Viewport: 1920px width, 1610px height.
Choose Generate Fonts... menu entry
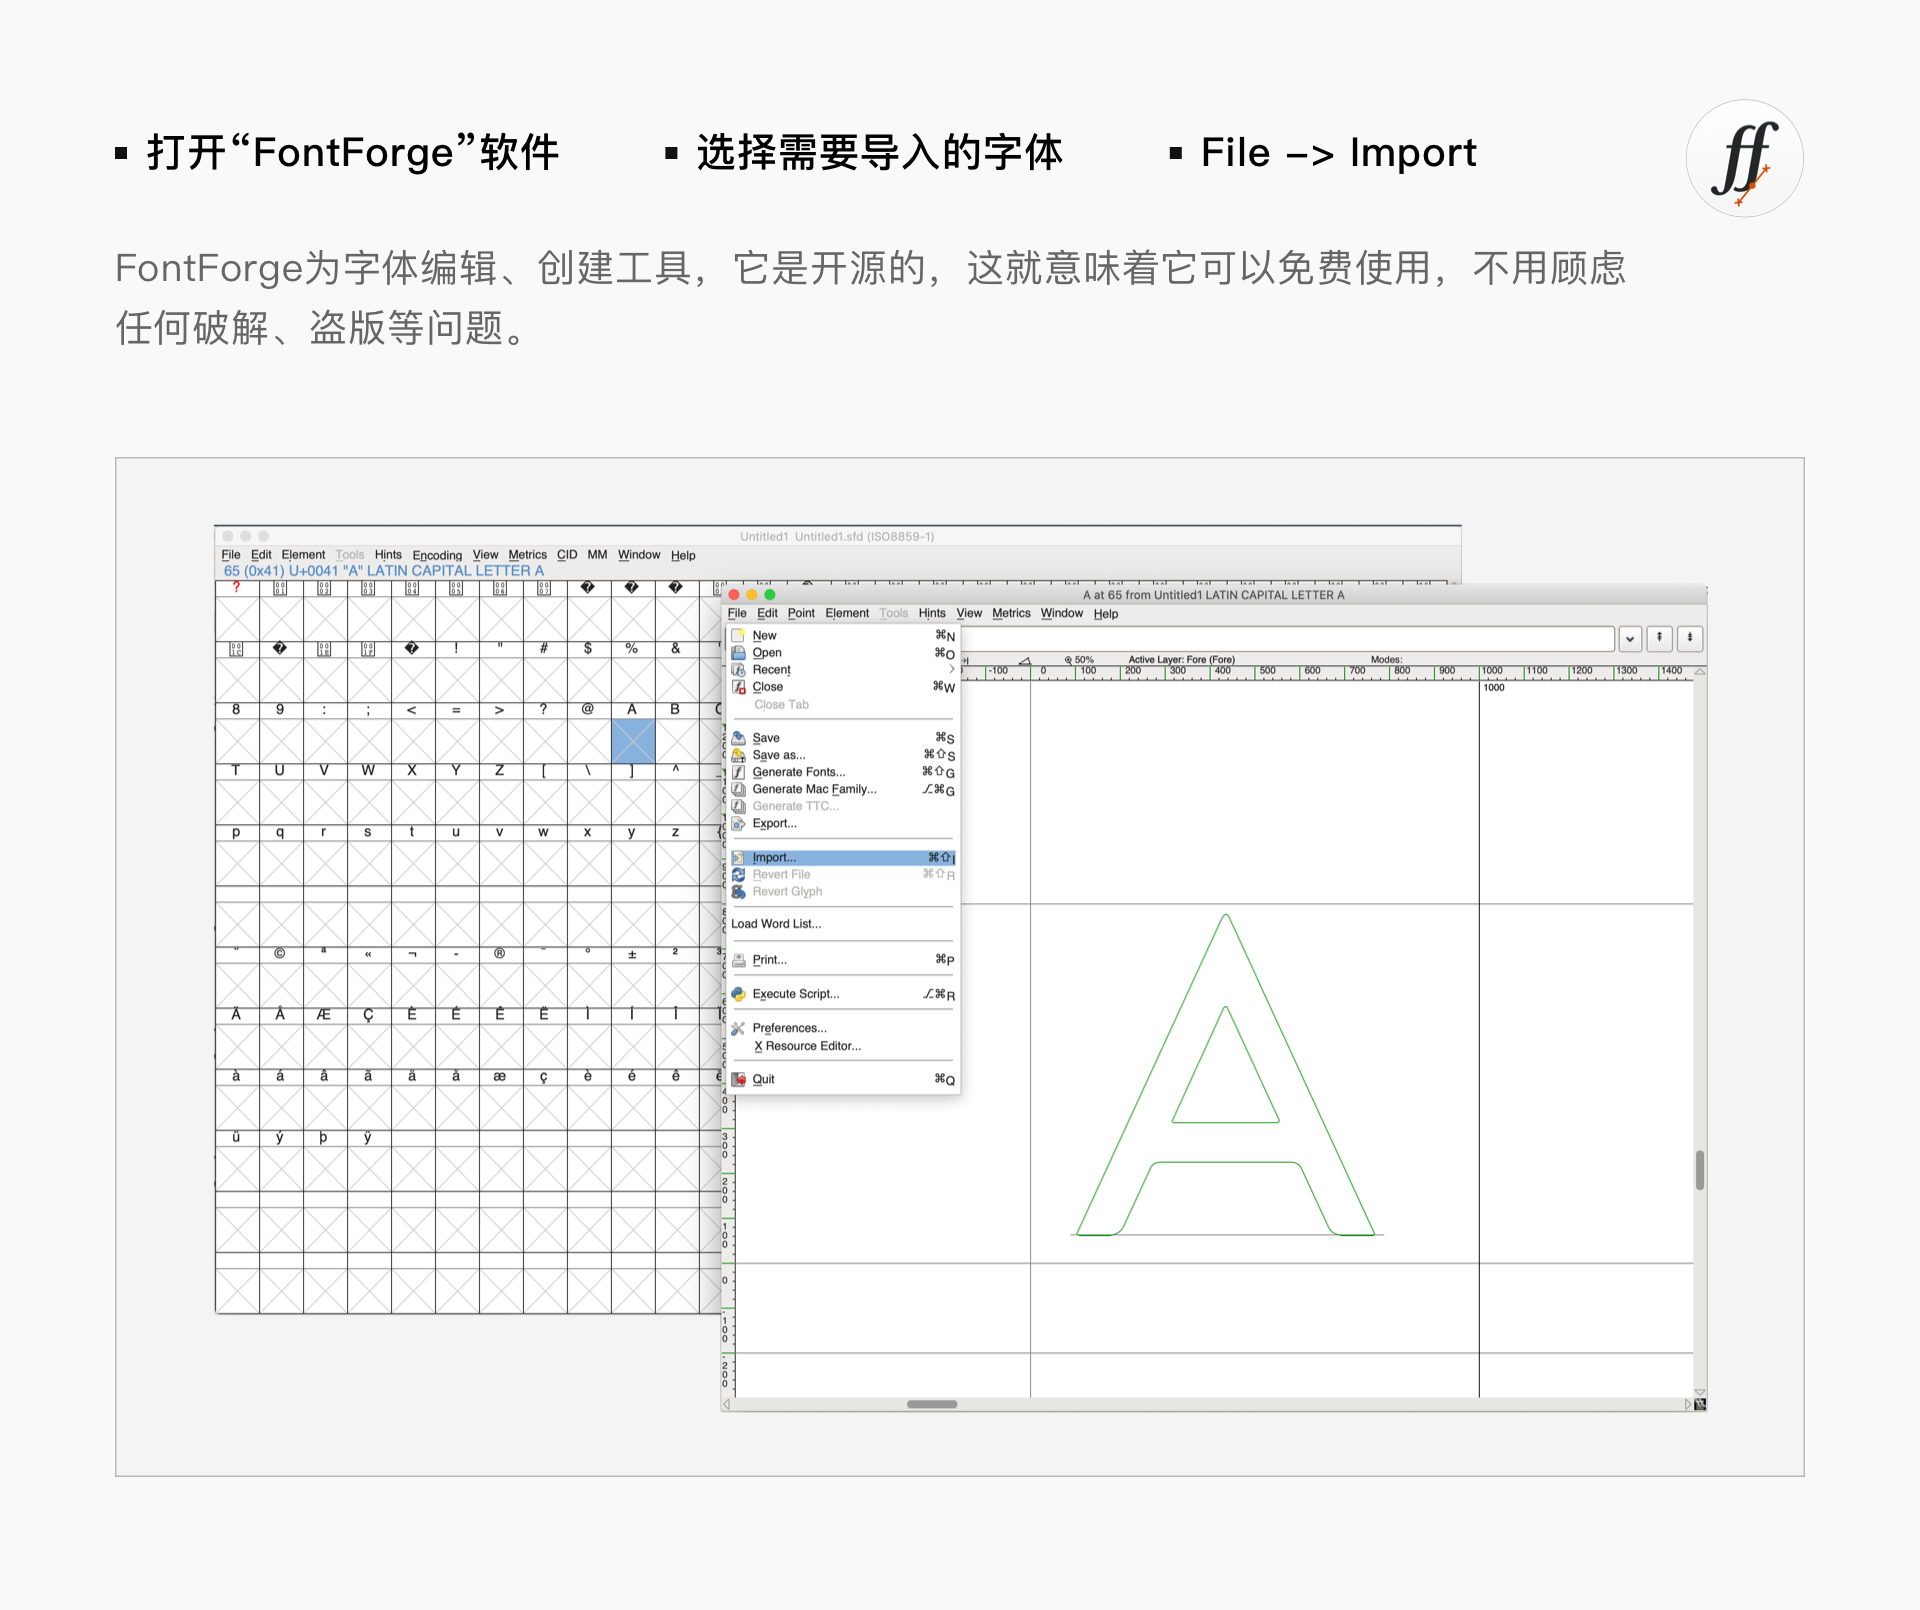click(x=841, y=772)
